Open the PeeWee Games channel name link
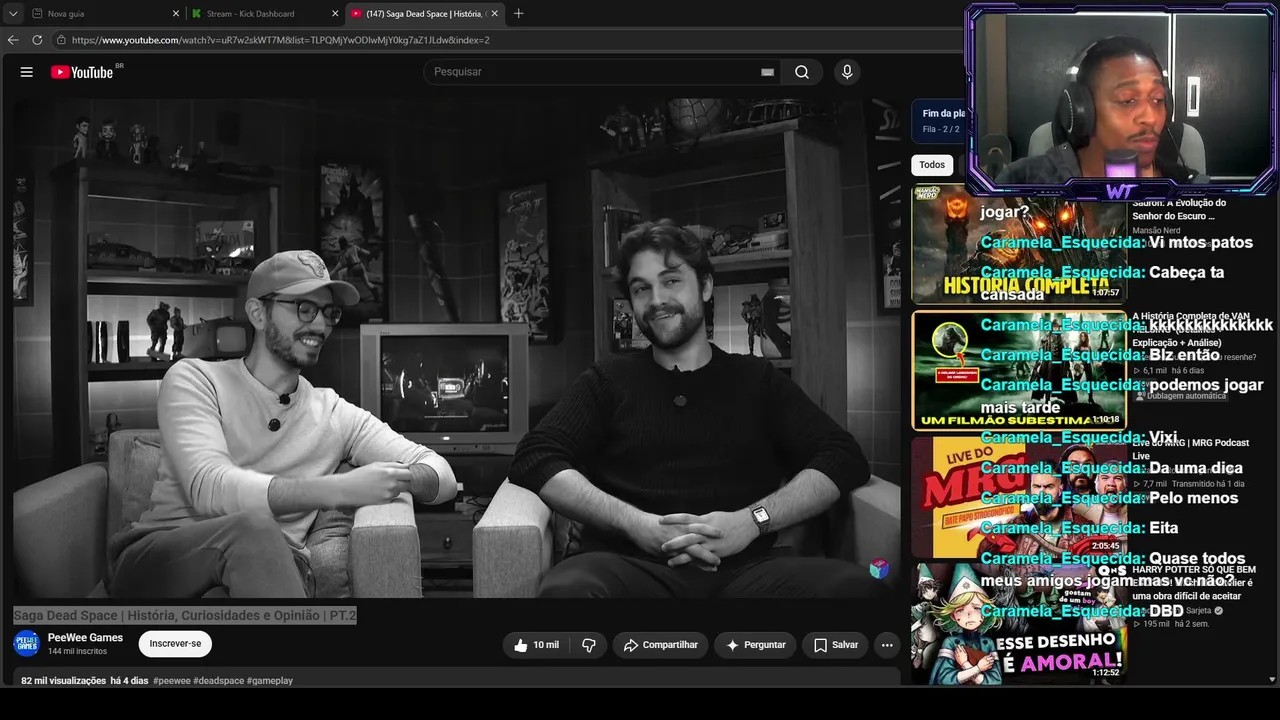Image resolution: width=1280 pixels, height=720 pixels. (x=85, y=638)
